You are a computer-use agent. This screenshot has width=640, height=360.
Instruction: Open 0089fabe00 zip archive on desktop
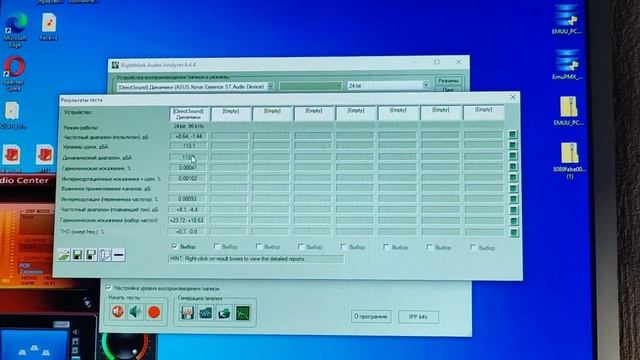point(569,161)
